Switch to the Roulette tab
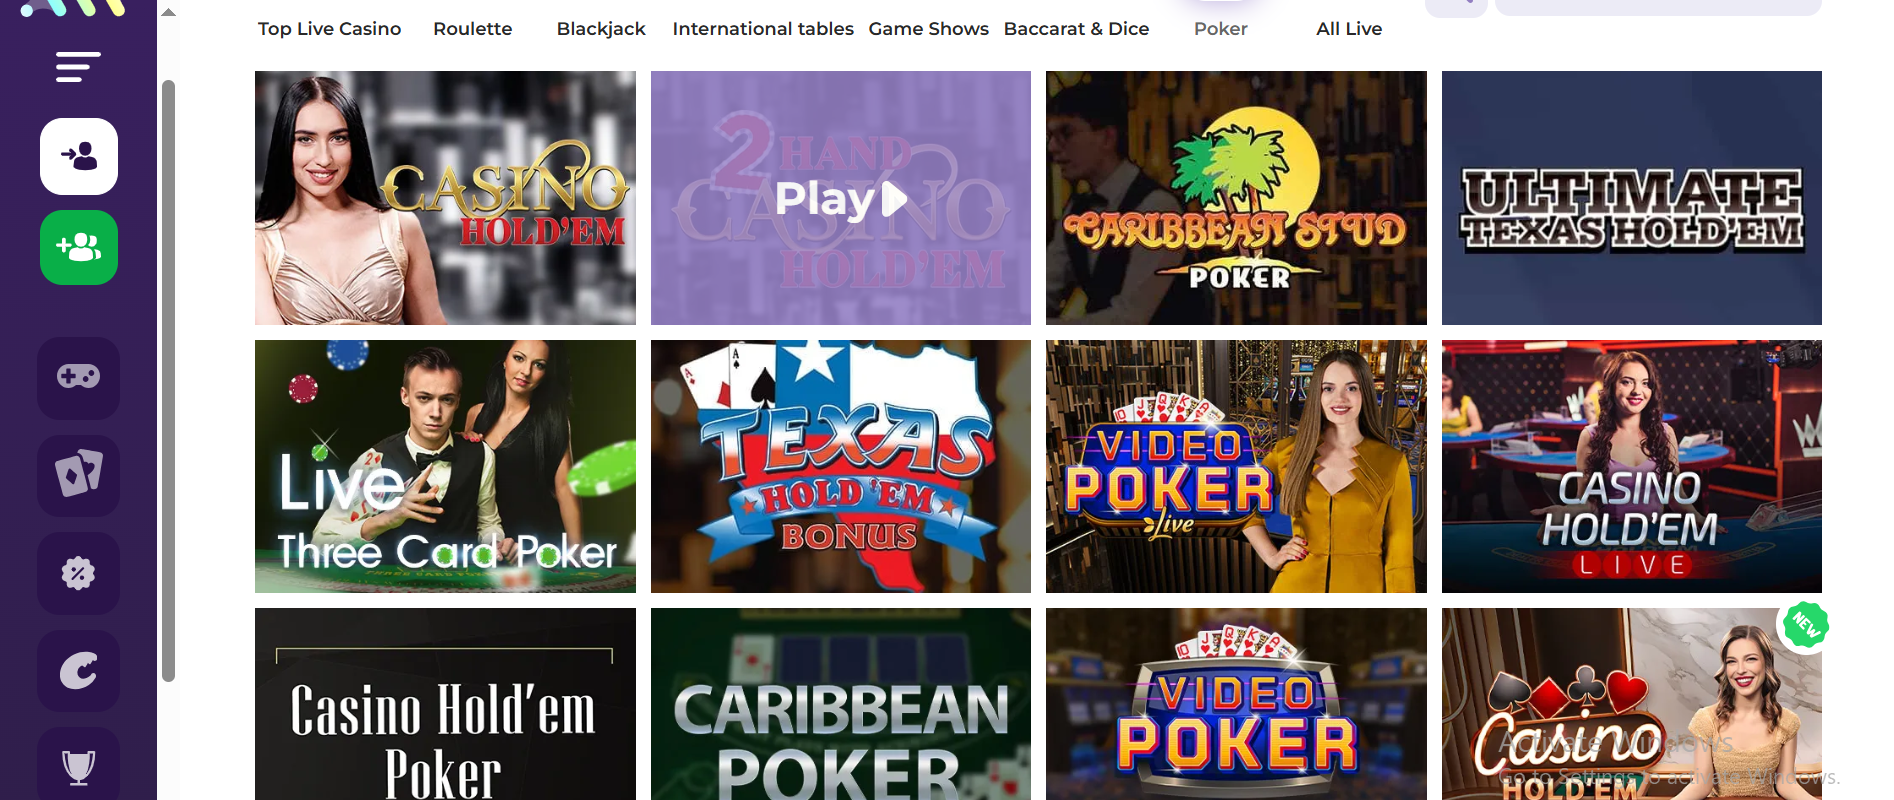Screen dimensions: 1894x800 pos(472,29)
